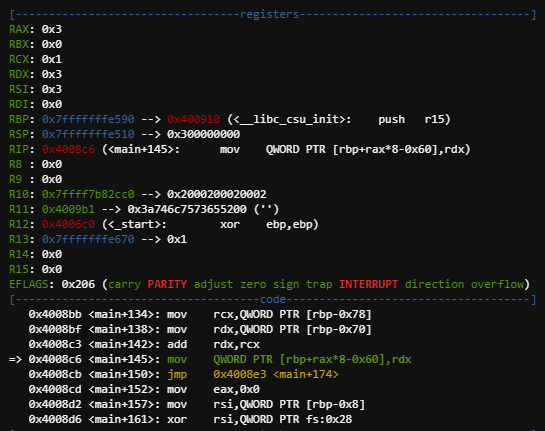The width and height of the screenshot is (545, 431).
Task: Click the operand [rbp-0x78]
Action: click(x=339, y=314)
